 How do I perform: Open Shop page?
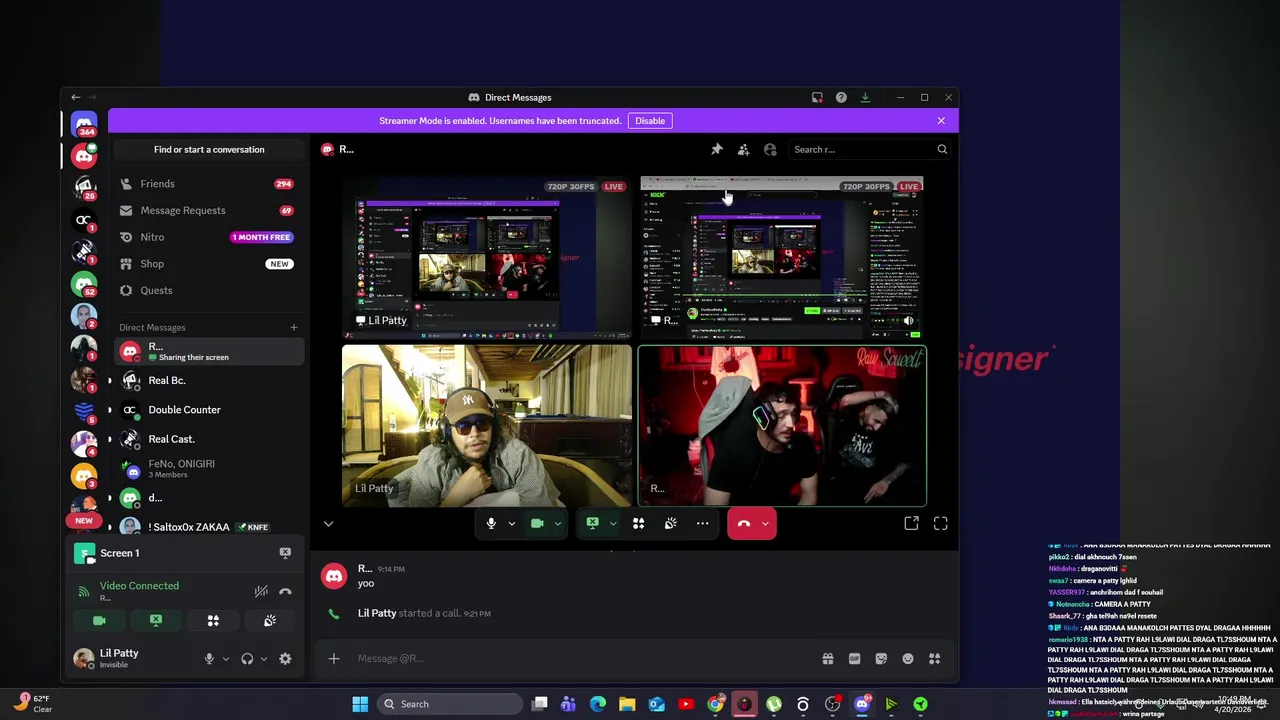tap(209, 264)
